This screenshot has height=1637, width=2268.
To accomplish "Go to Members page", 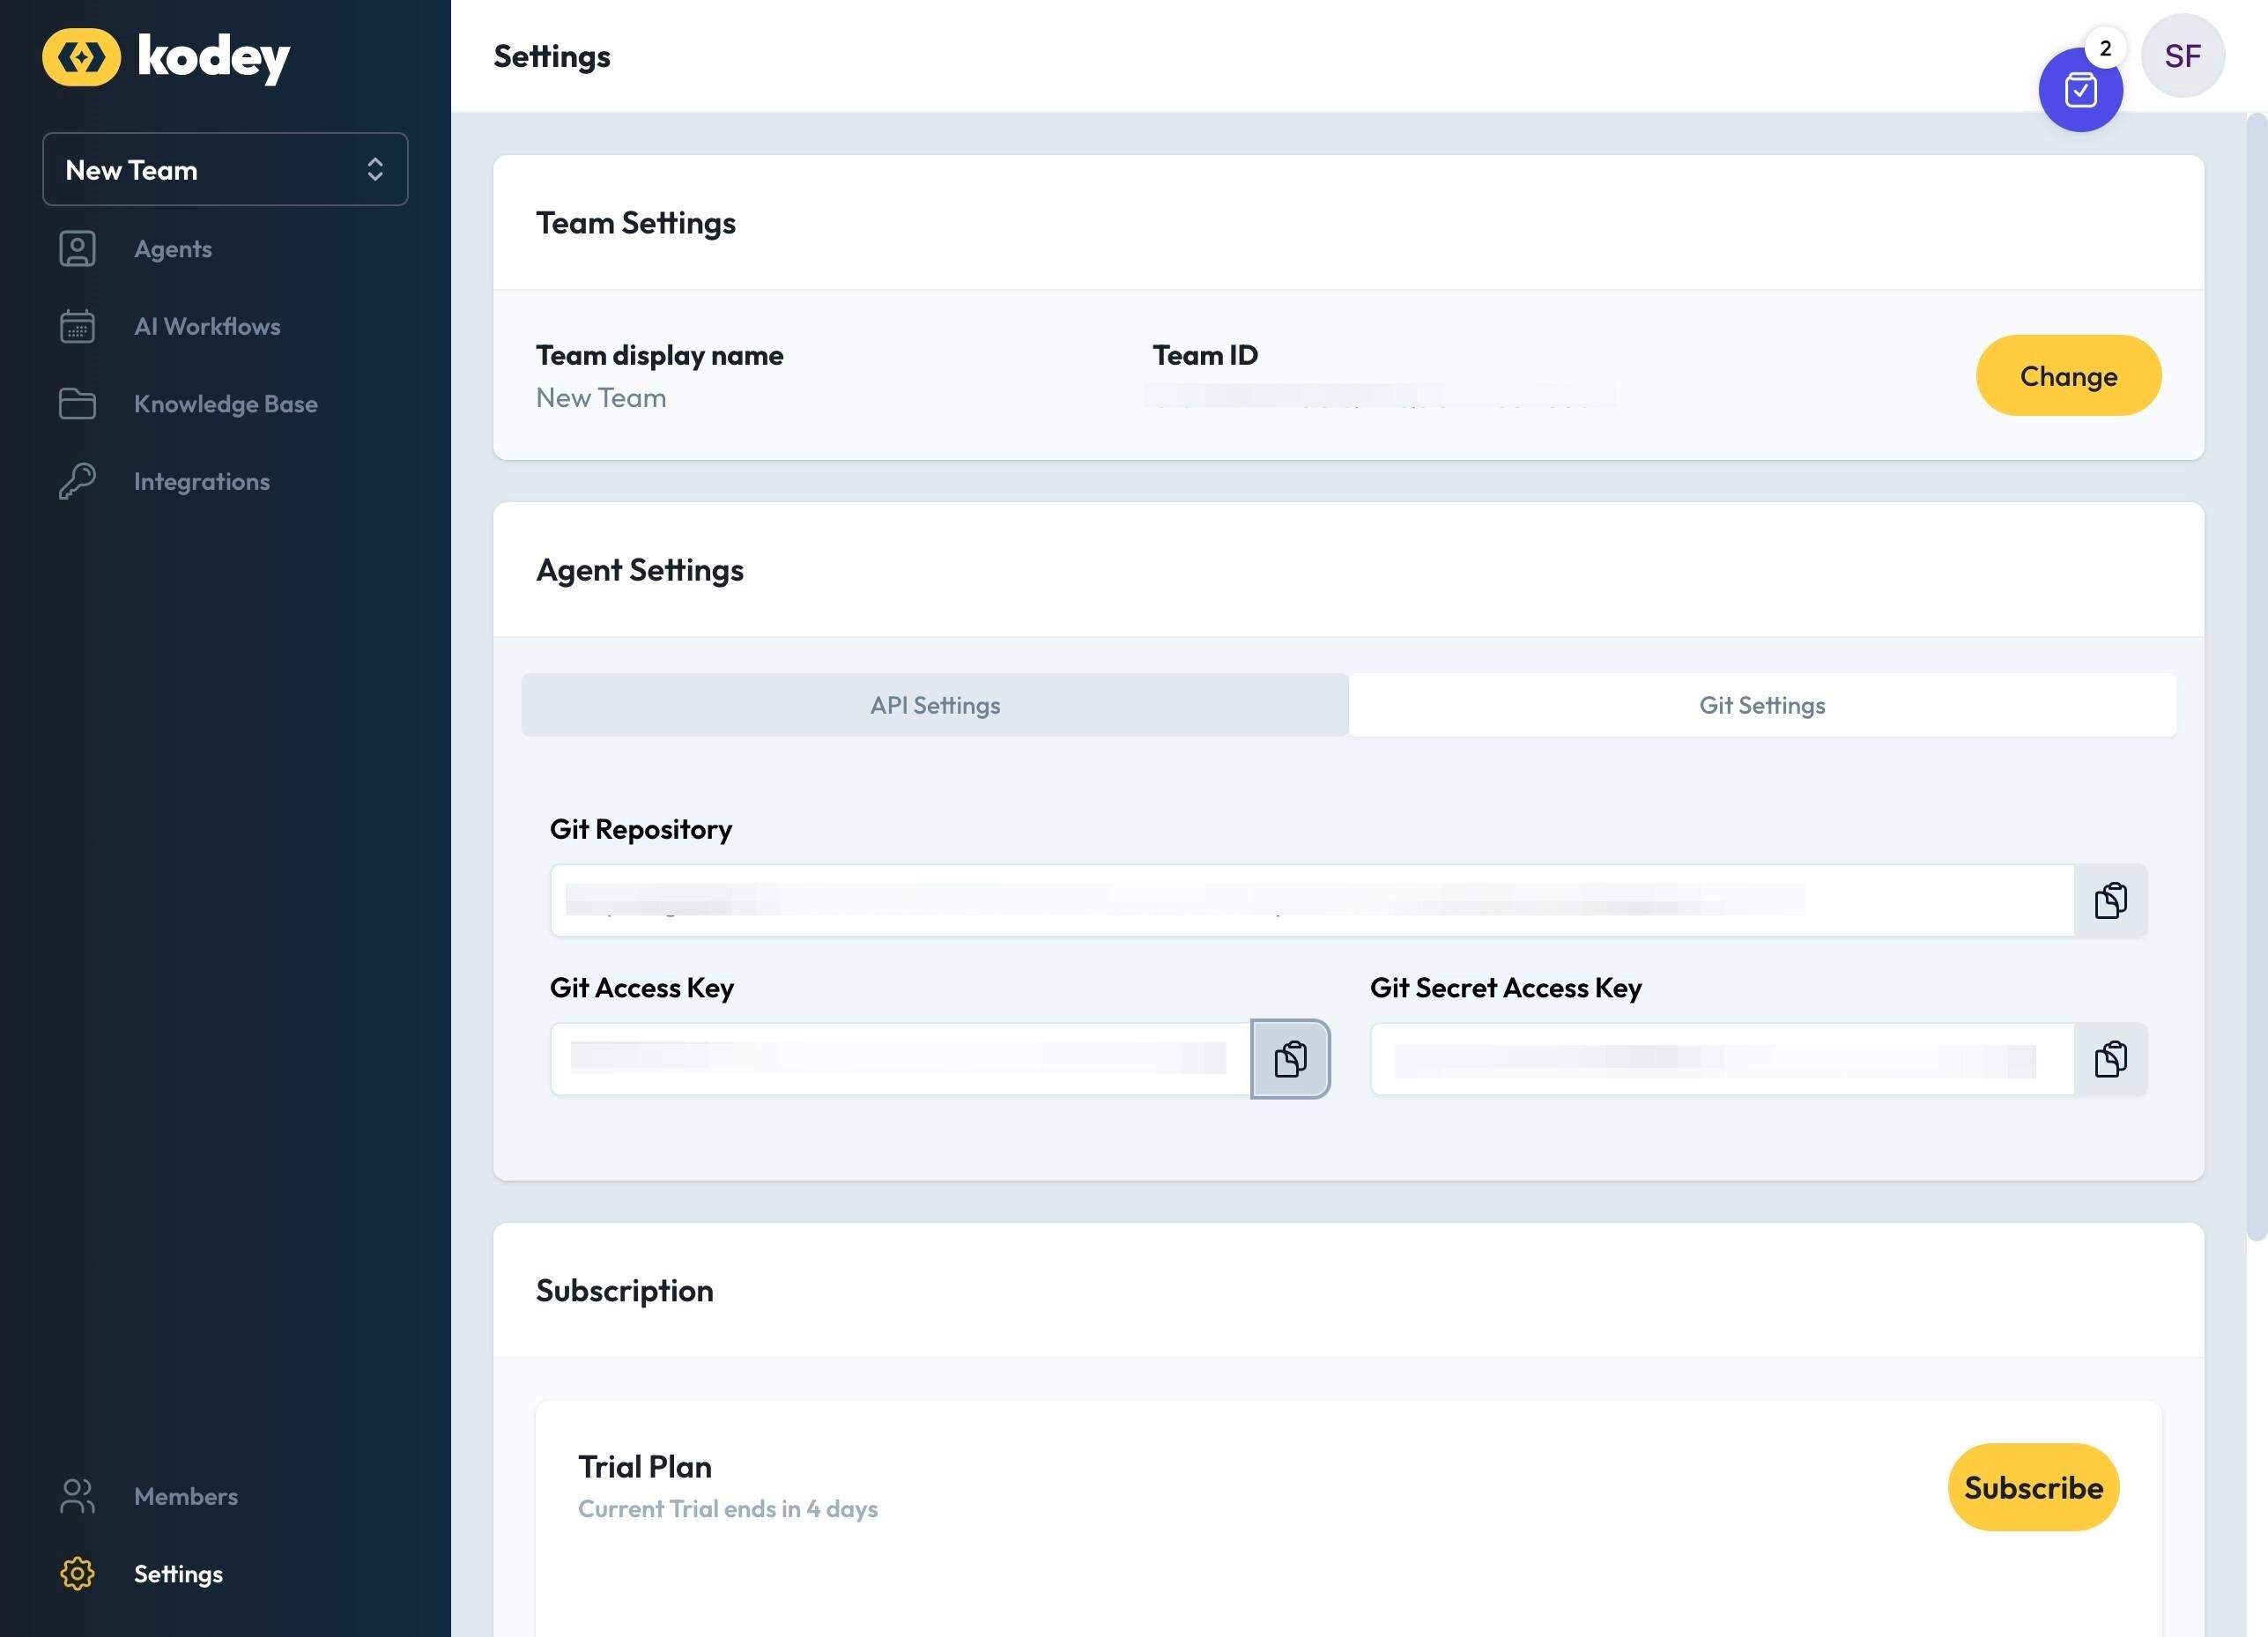I will point(186,1496).
